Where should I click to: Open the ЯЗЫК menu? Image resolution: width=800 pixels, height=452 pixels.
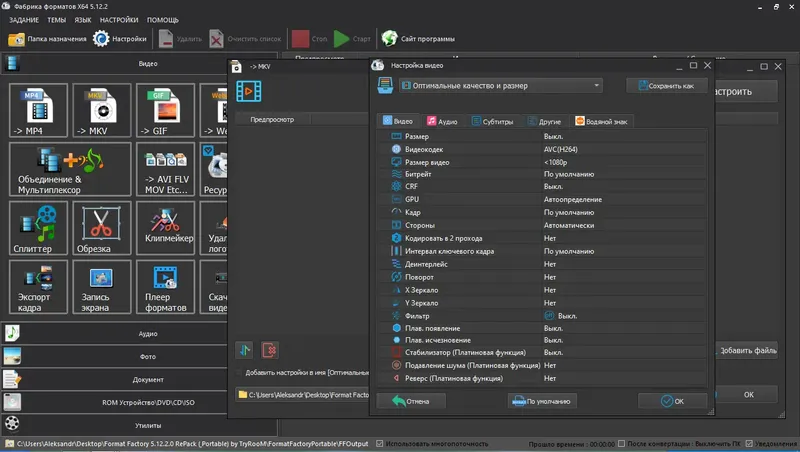pos(83,20)
